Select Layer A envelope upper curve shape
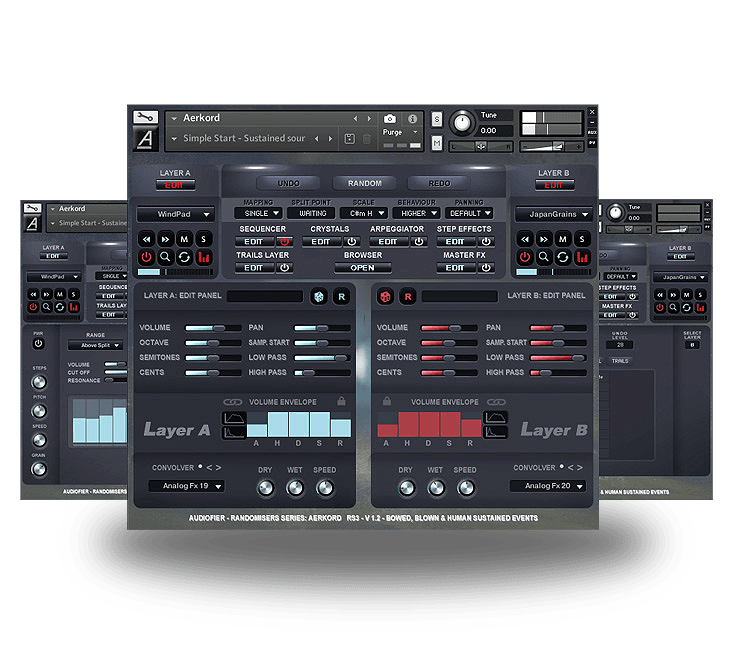The height and width of the screenshot is (655, 730). pos(234,418)
